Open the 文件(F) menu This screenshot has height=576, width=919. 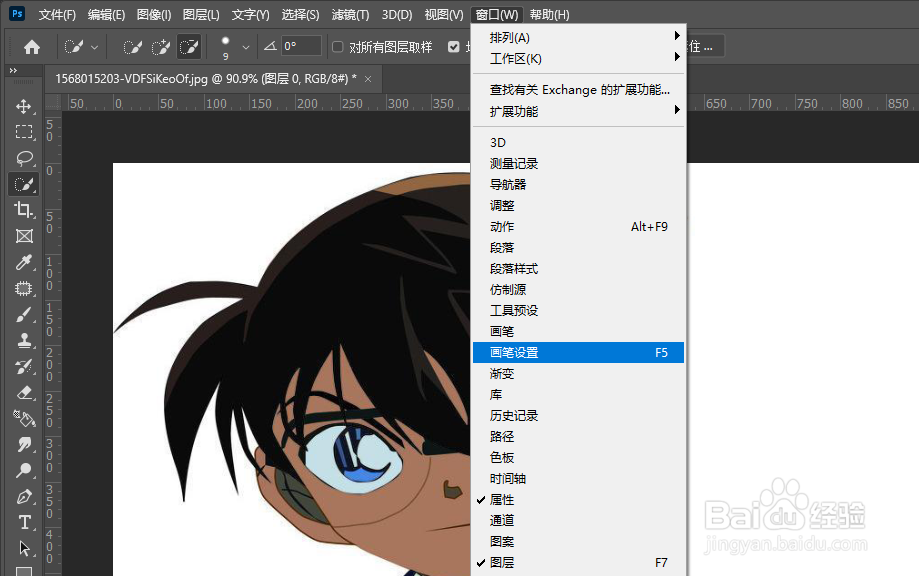(x=57, y=15)
